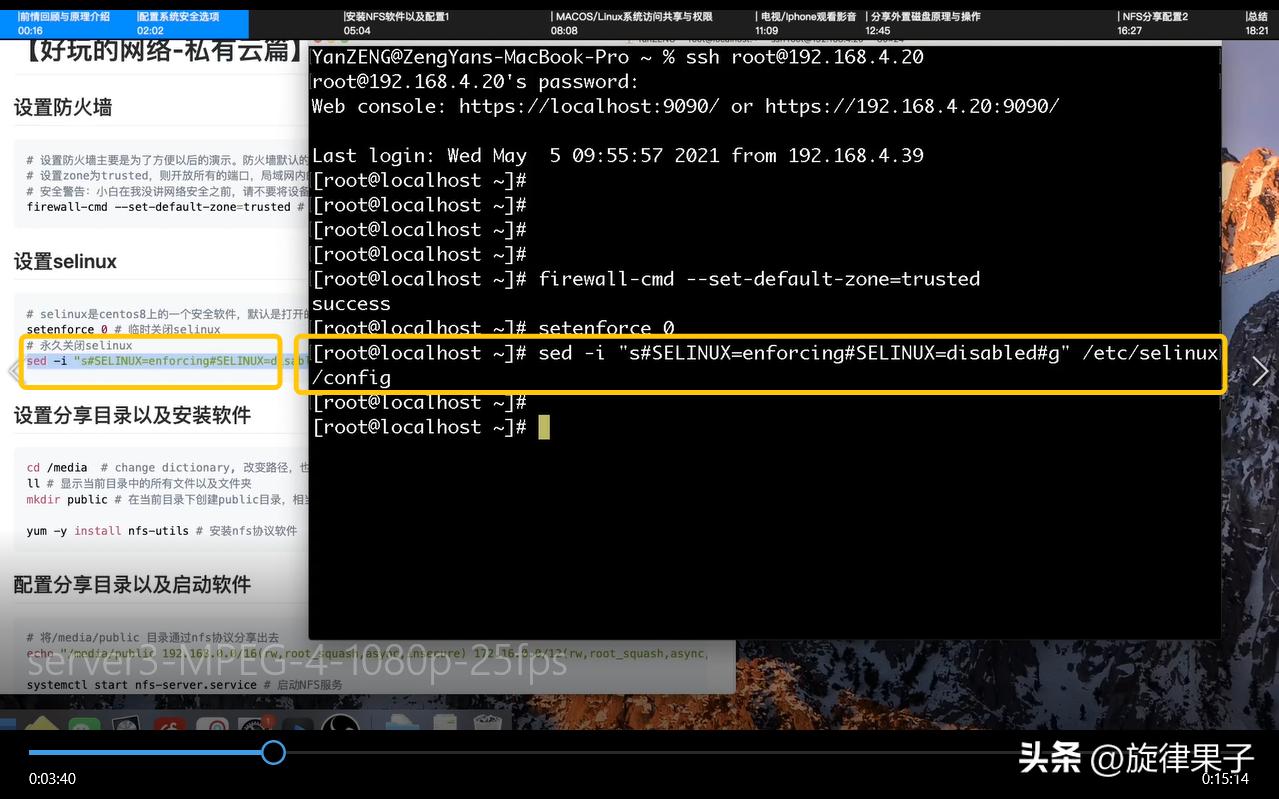Click terminal command setenforce 0
Viewport: 1279px width, 799px height.
coord(606,328)
